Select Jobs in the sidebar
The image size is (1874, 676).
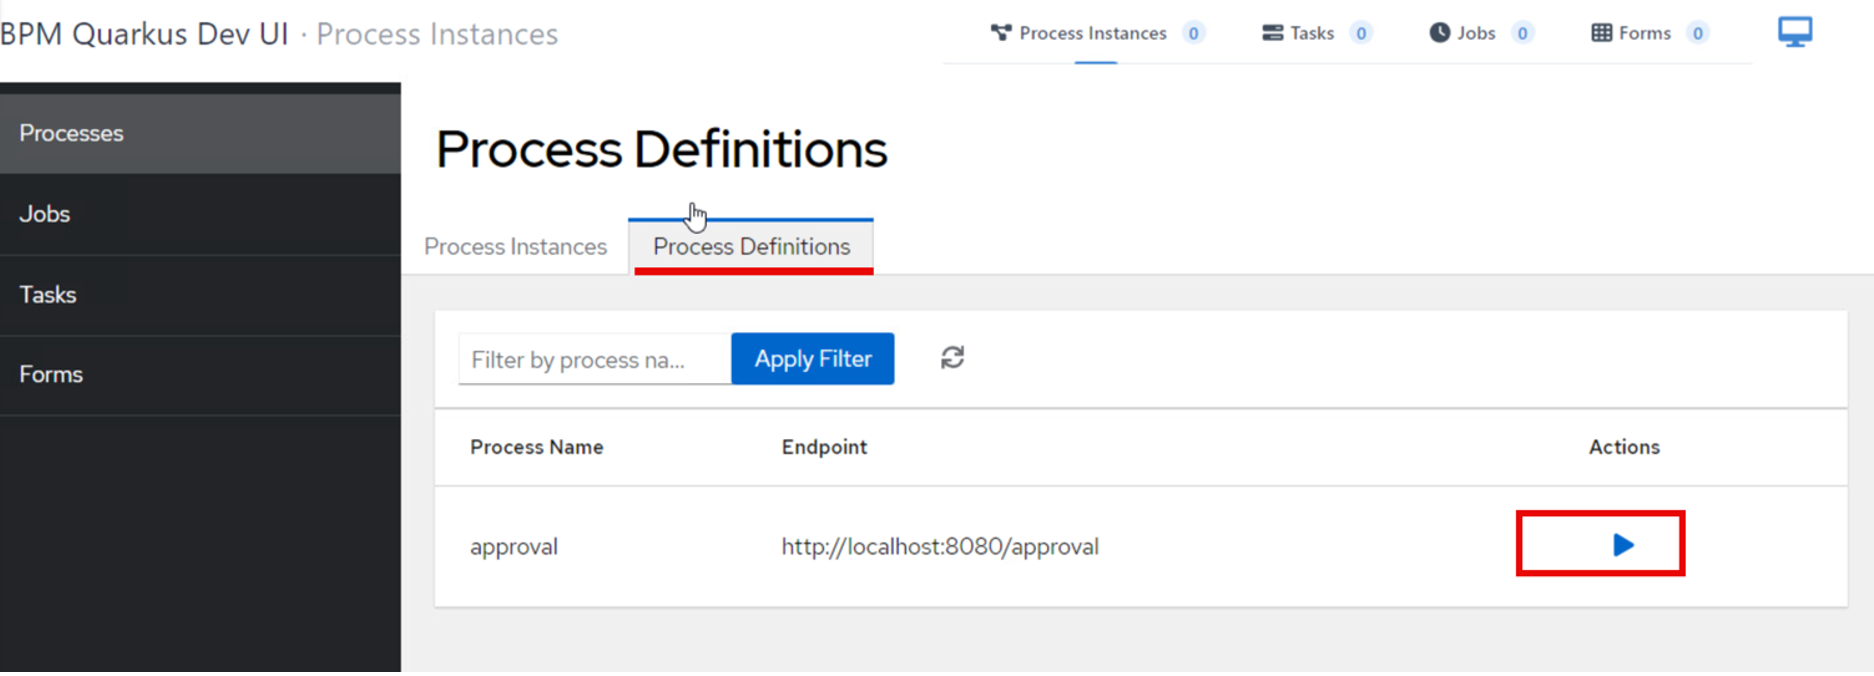tap(200, 214)
